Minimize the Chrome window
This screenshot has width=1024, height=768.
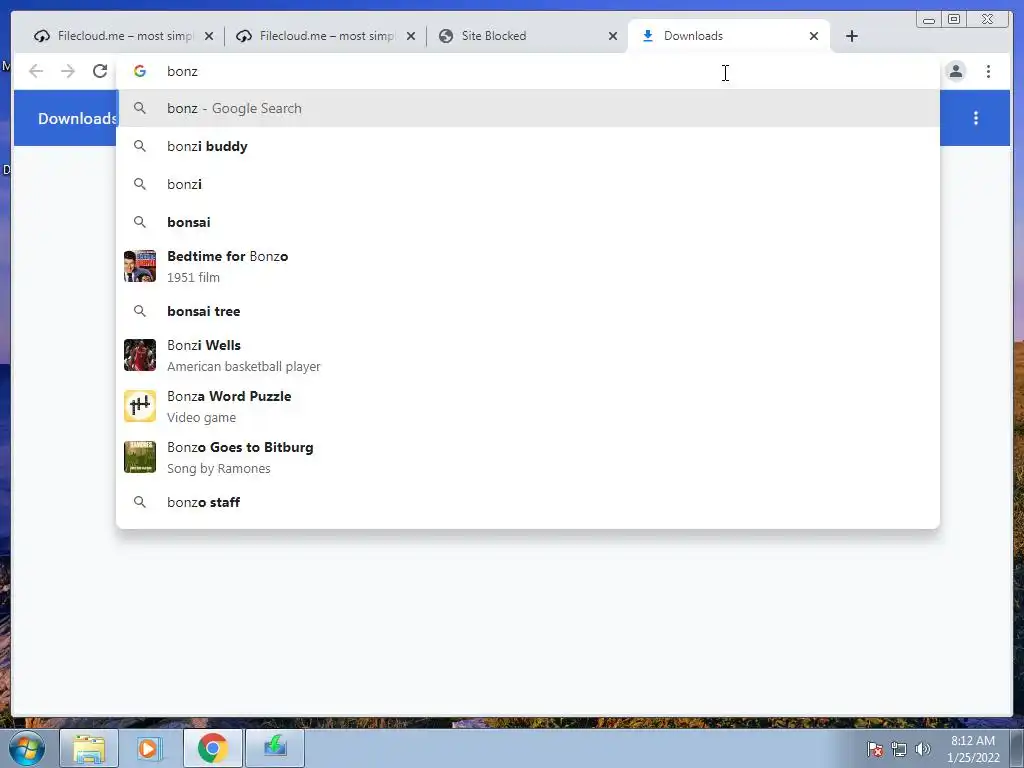point(929,20)
